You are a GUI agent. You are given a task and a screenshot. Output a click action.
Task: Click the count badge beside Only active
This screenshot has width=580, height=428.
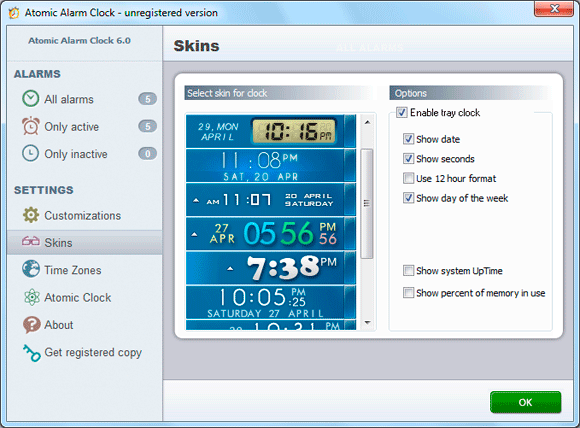(x=148, y=126)
